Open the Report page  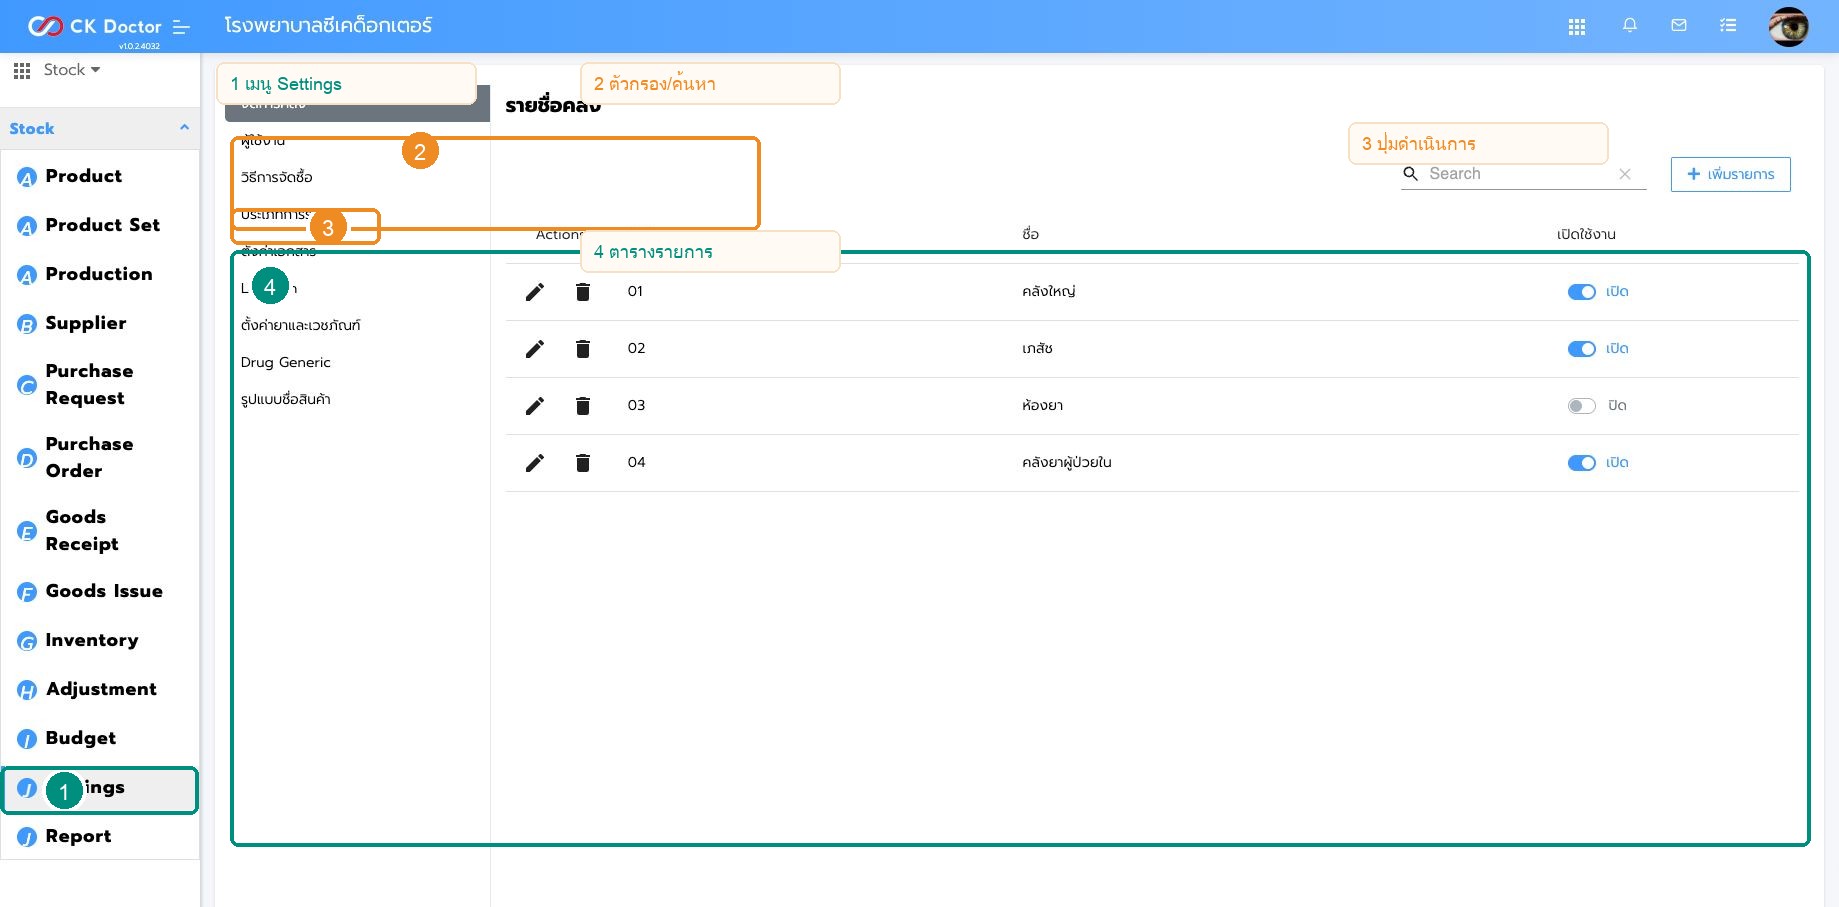click(78, 836)
